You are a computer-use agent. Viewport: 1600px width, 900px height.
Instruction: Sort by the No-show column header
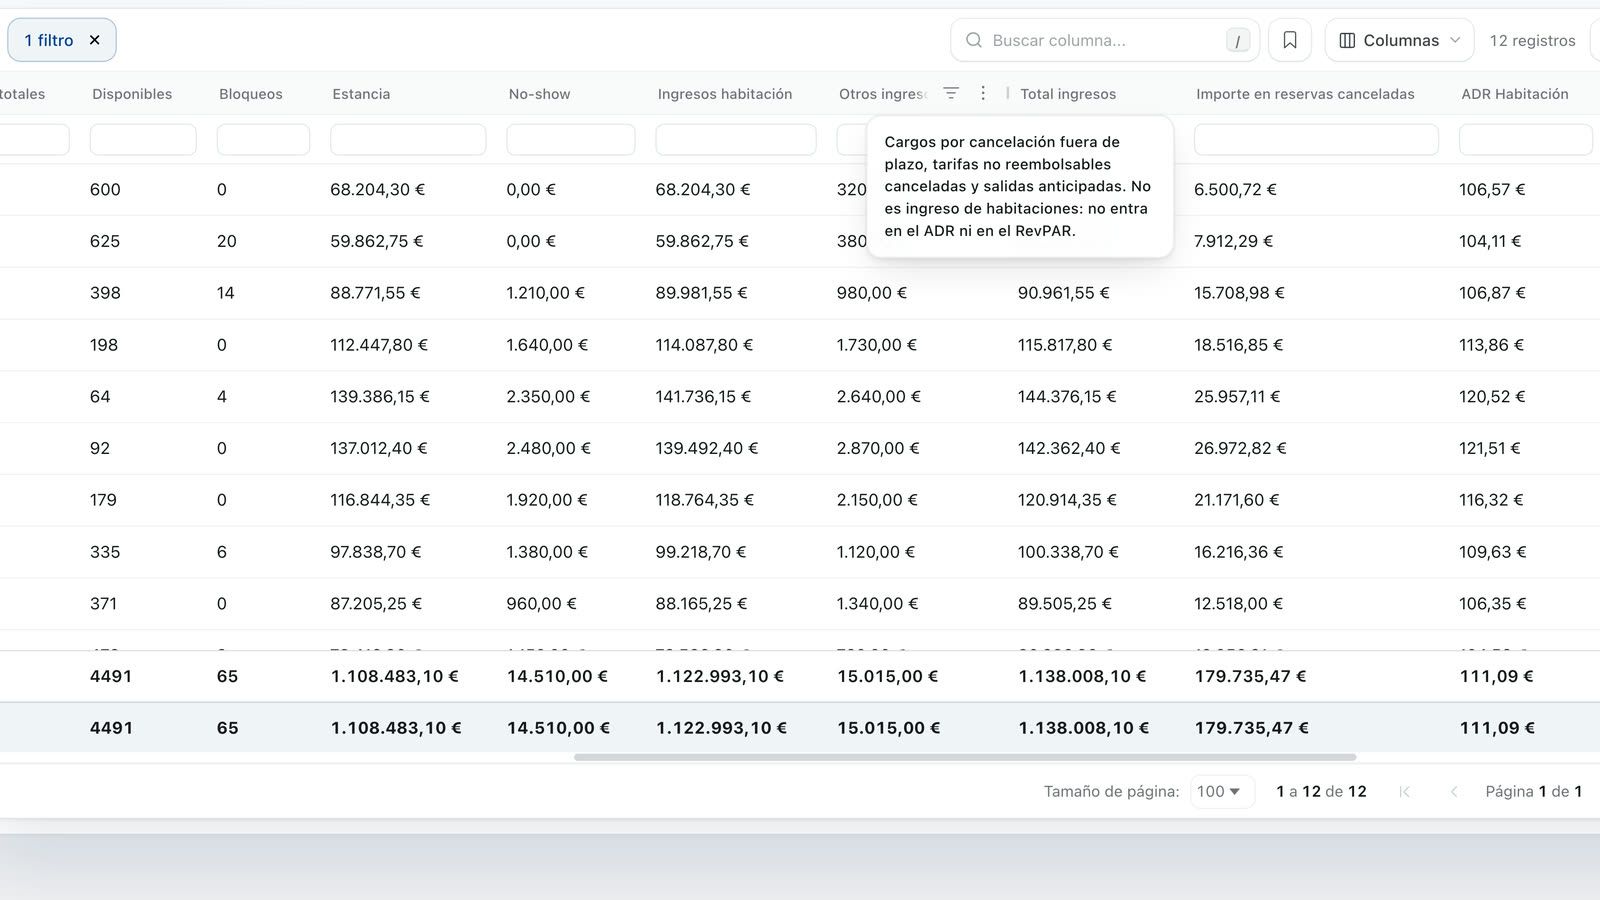539,94
